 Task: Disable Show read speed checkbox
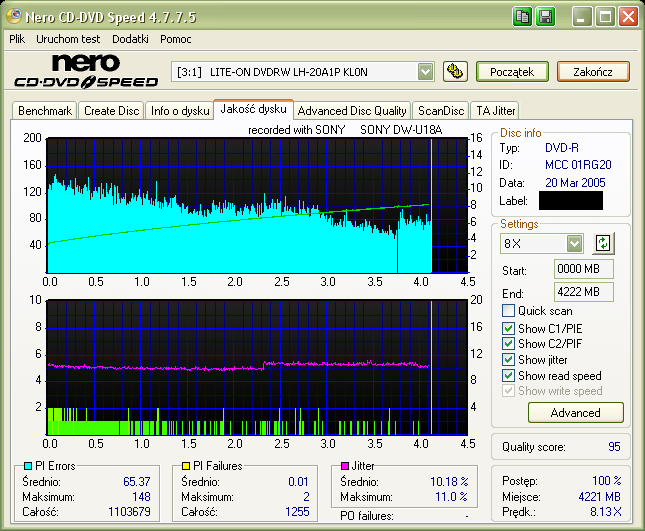coord(508,376)
